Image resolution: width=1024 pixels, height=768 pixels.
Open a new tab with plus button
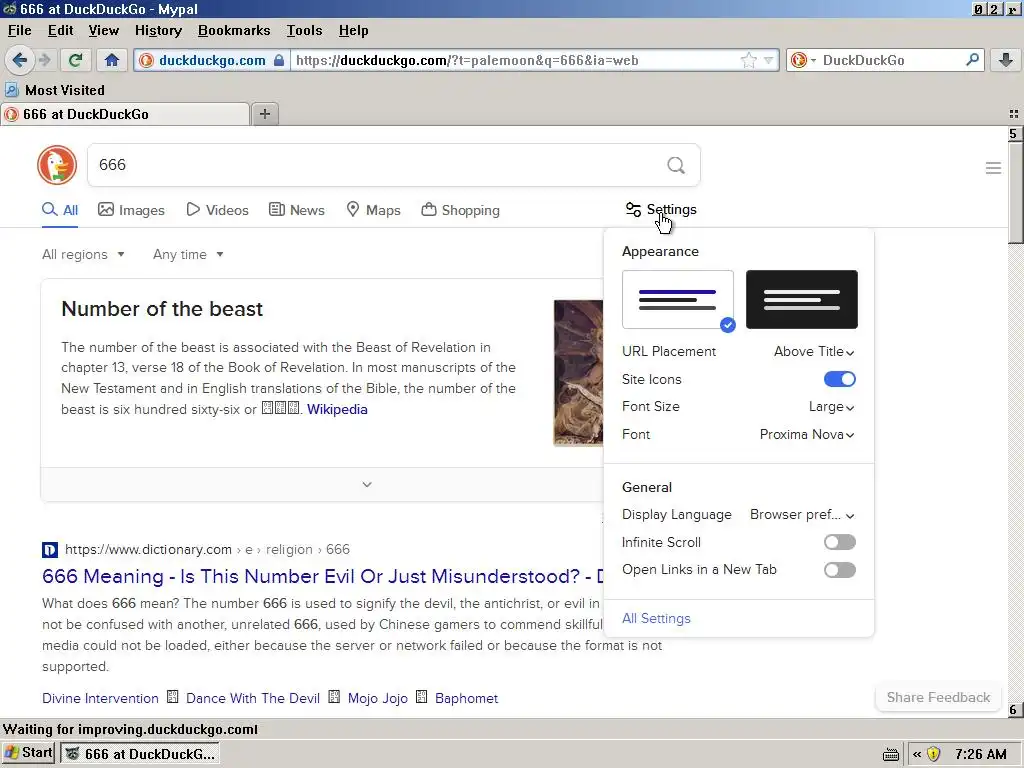[264, 114]
